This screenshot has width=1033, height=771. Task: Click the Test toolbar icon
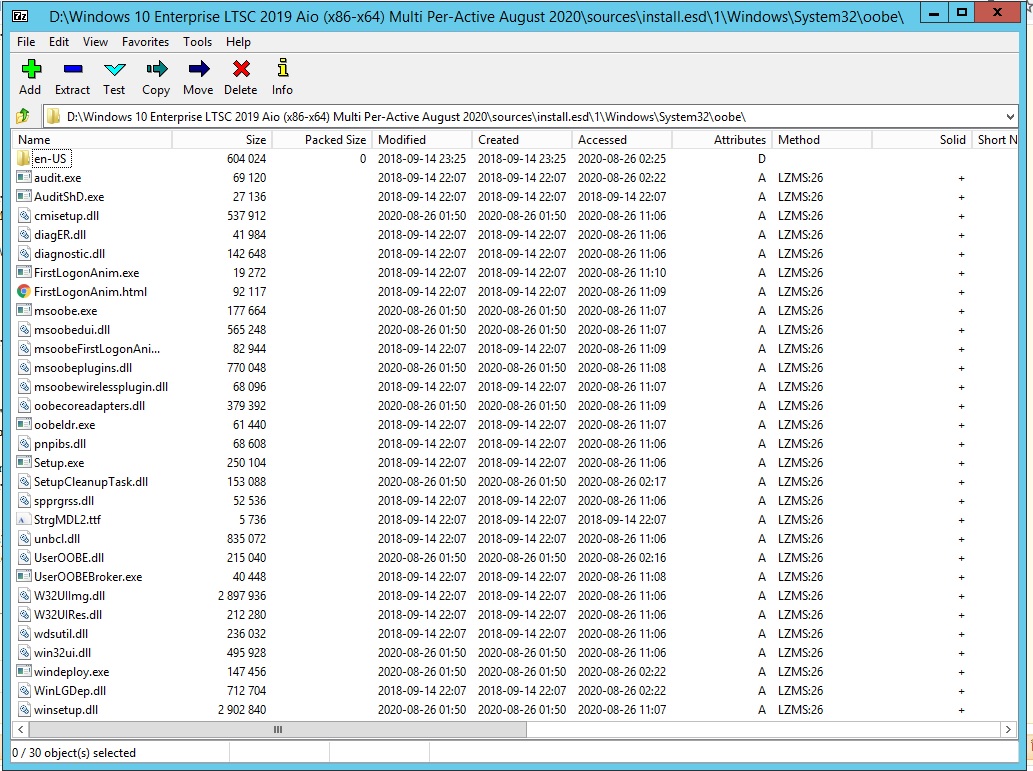[115, 69]
